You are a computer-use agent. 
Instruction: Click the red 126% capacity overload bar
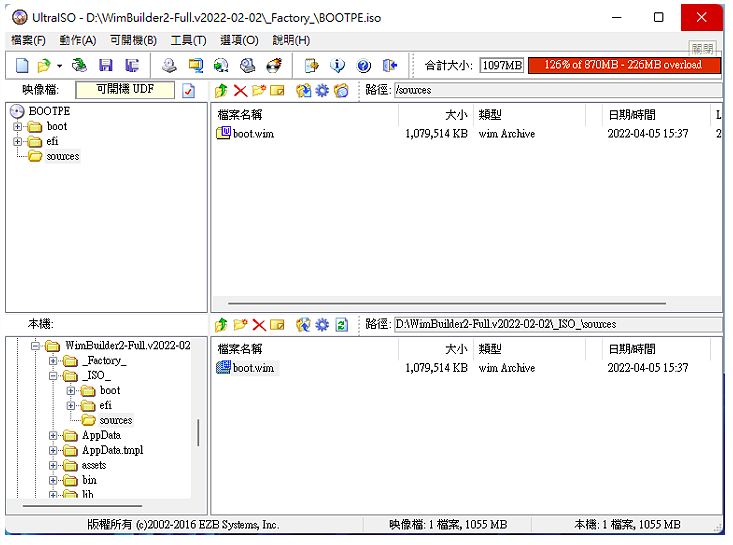625,65
